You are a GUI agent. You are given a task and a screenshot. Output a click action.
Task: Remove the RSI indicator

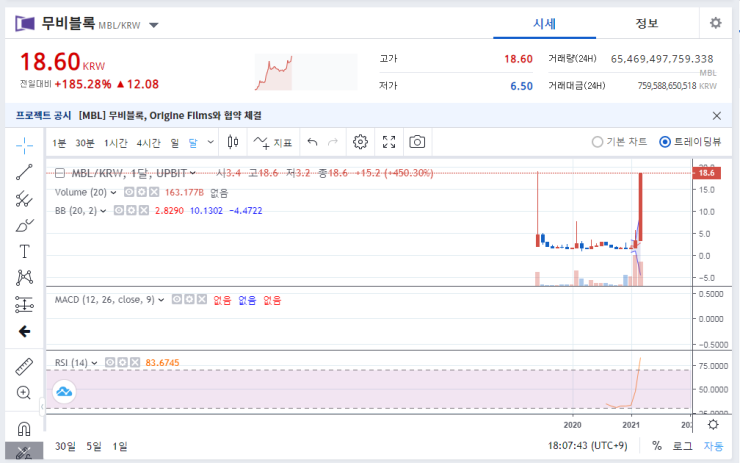tap(135, 362)
